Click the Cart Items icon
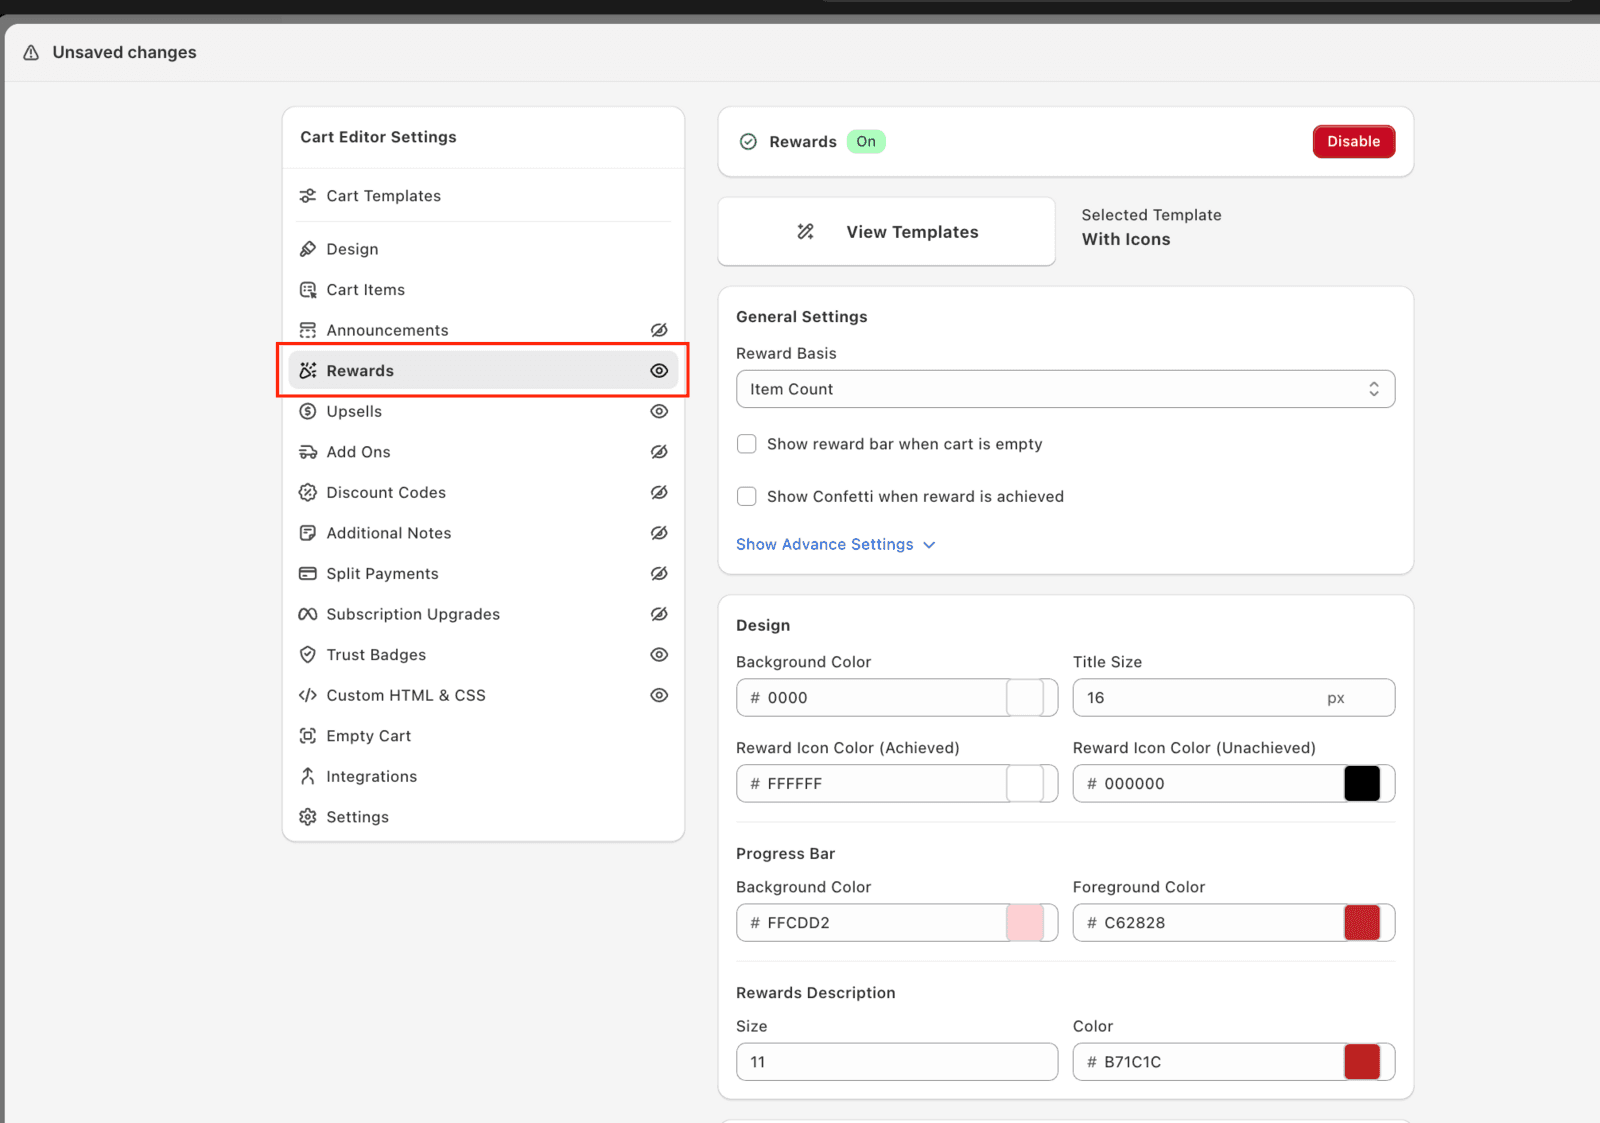 pyautogui.click(x=308, y=290)
